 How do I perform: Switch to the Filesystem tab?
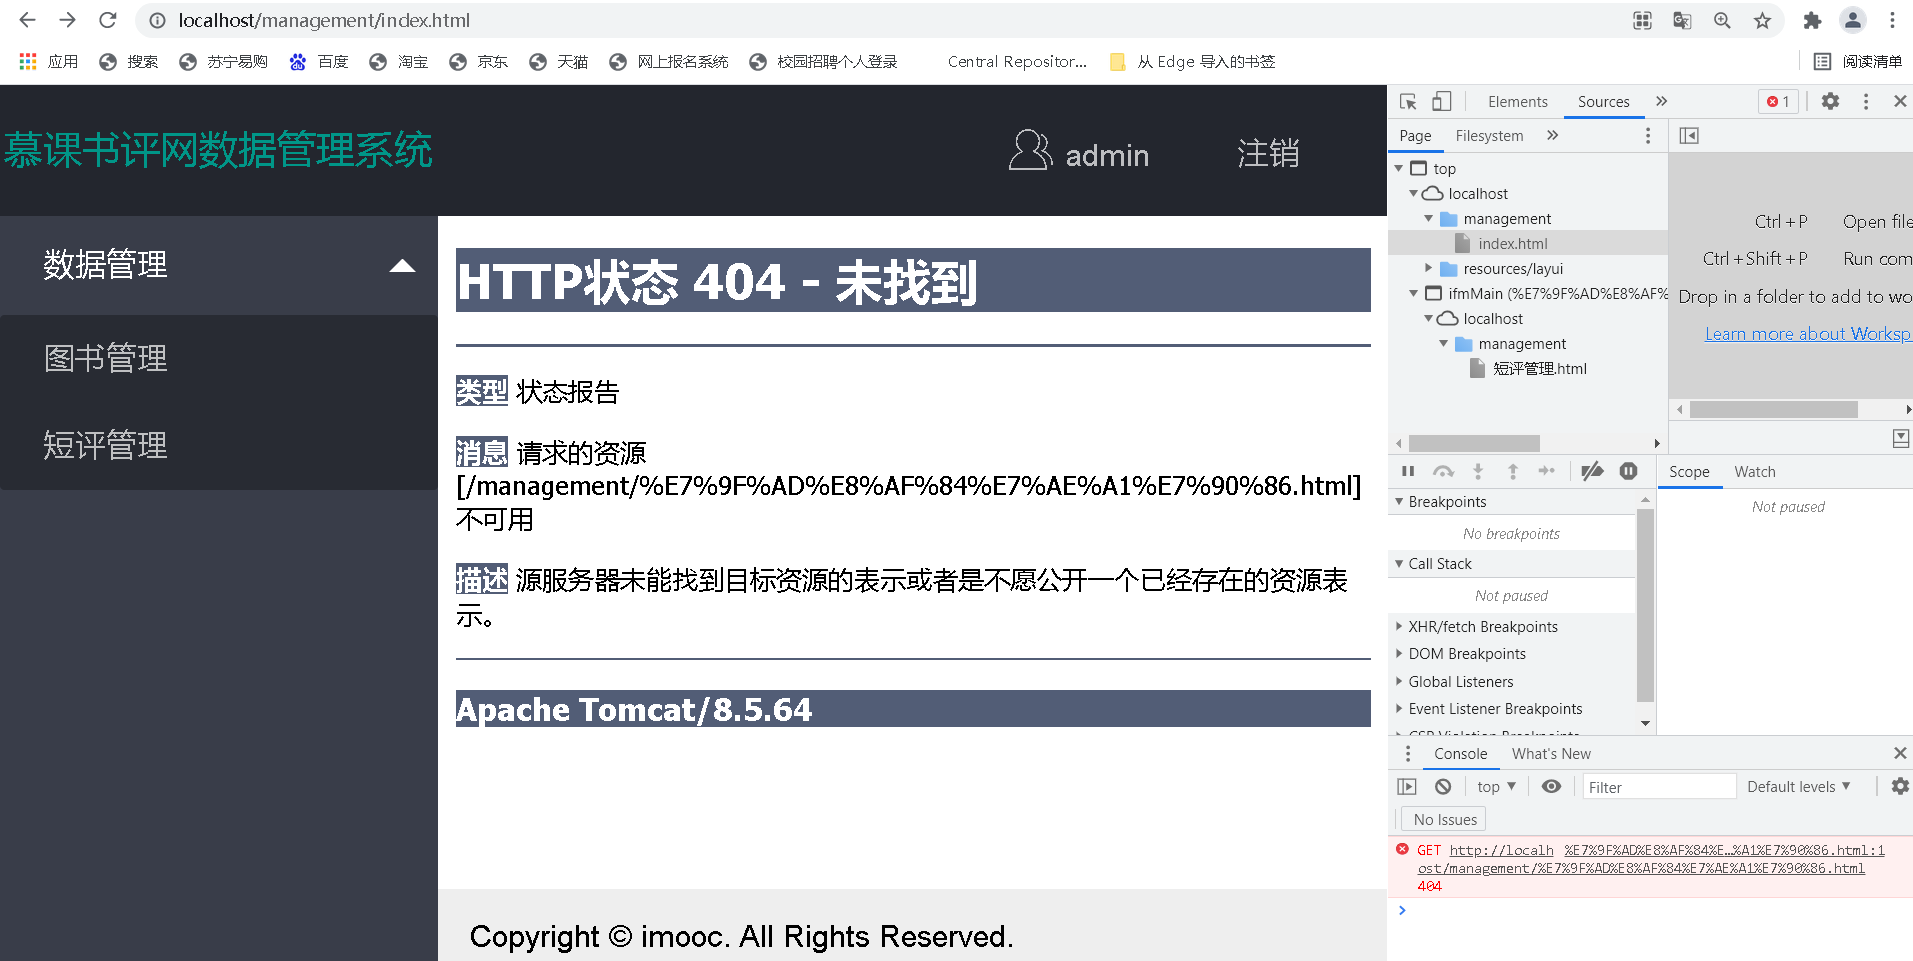pyautogui.click(x=1489, y=135)
